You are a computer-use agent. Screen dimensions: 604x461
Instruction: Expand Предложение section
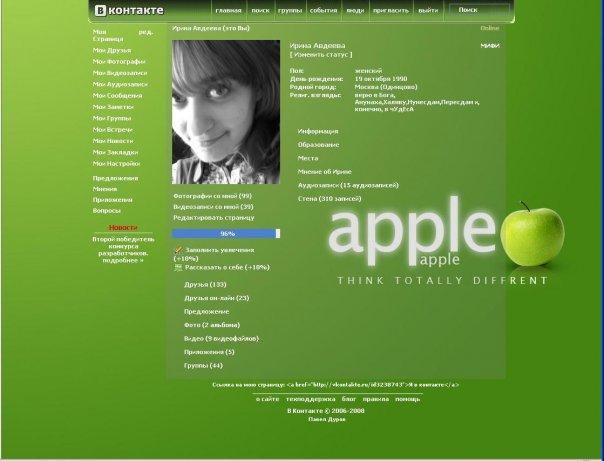pos(206,312)
